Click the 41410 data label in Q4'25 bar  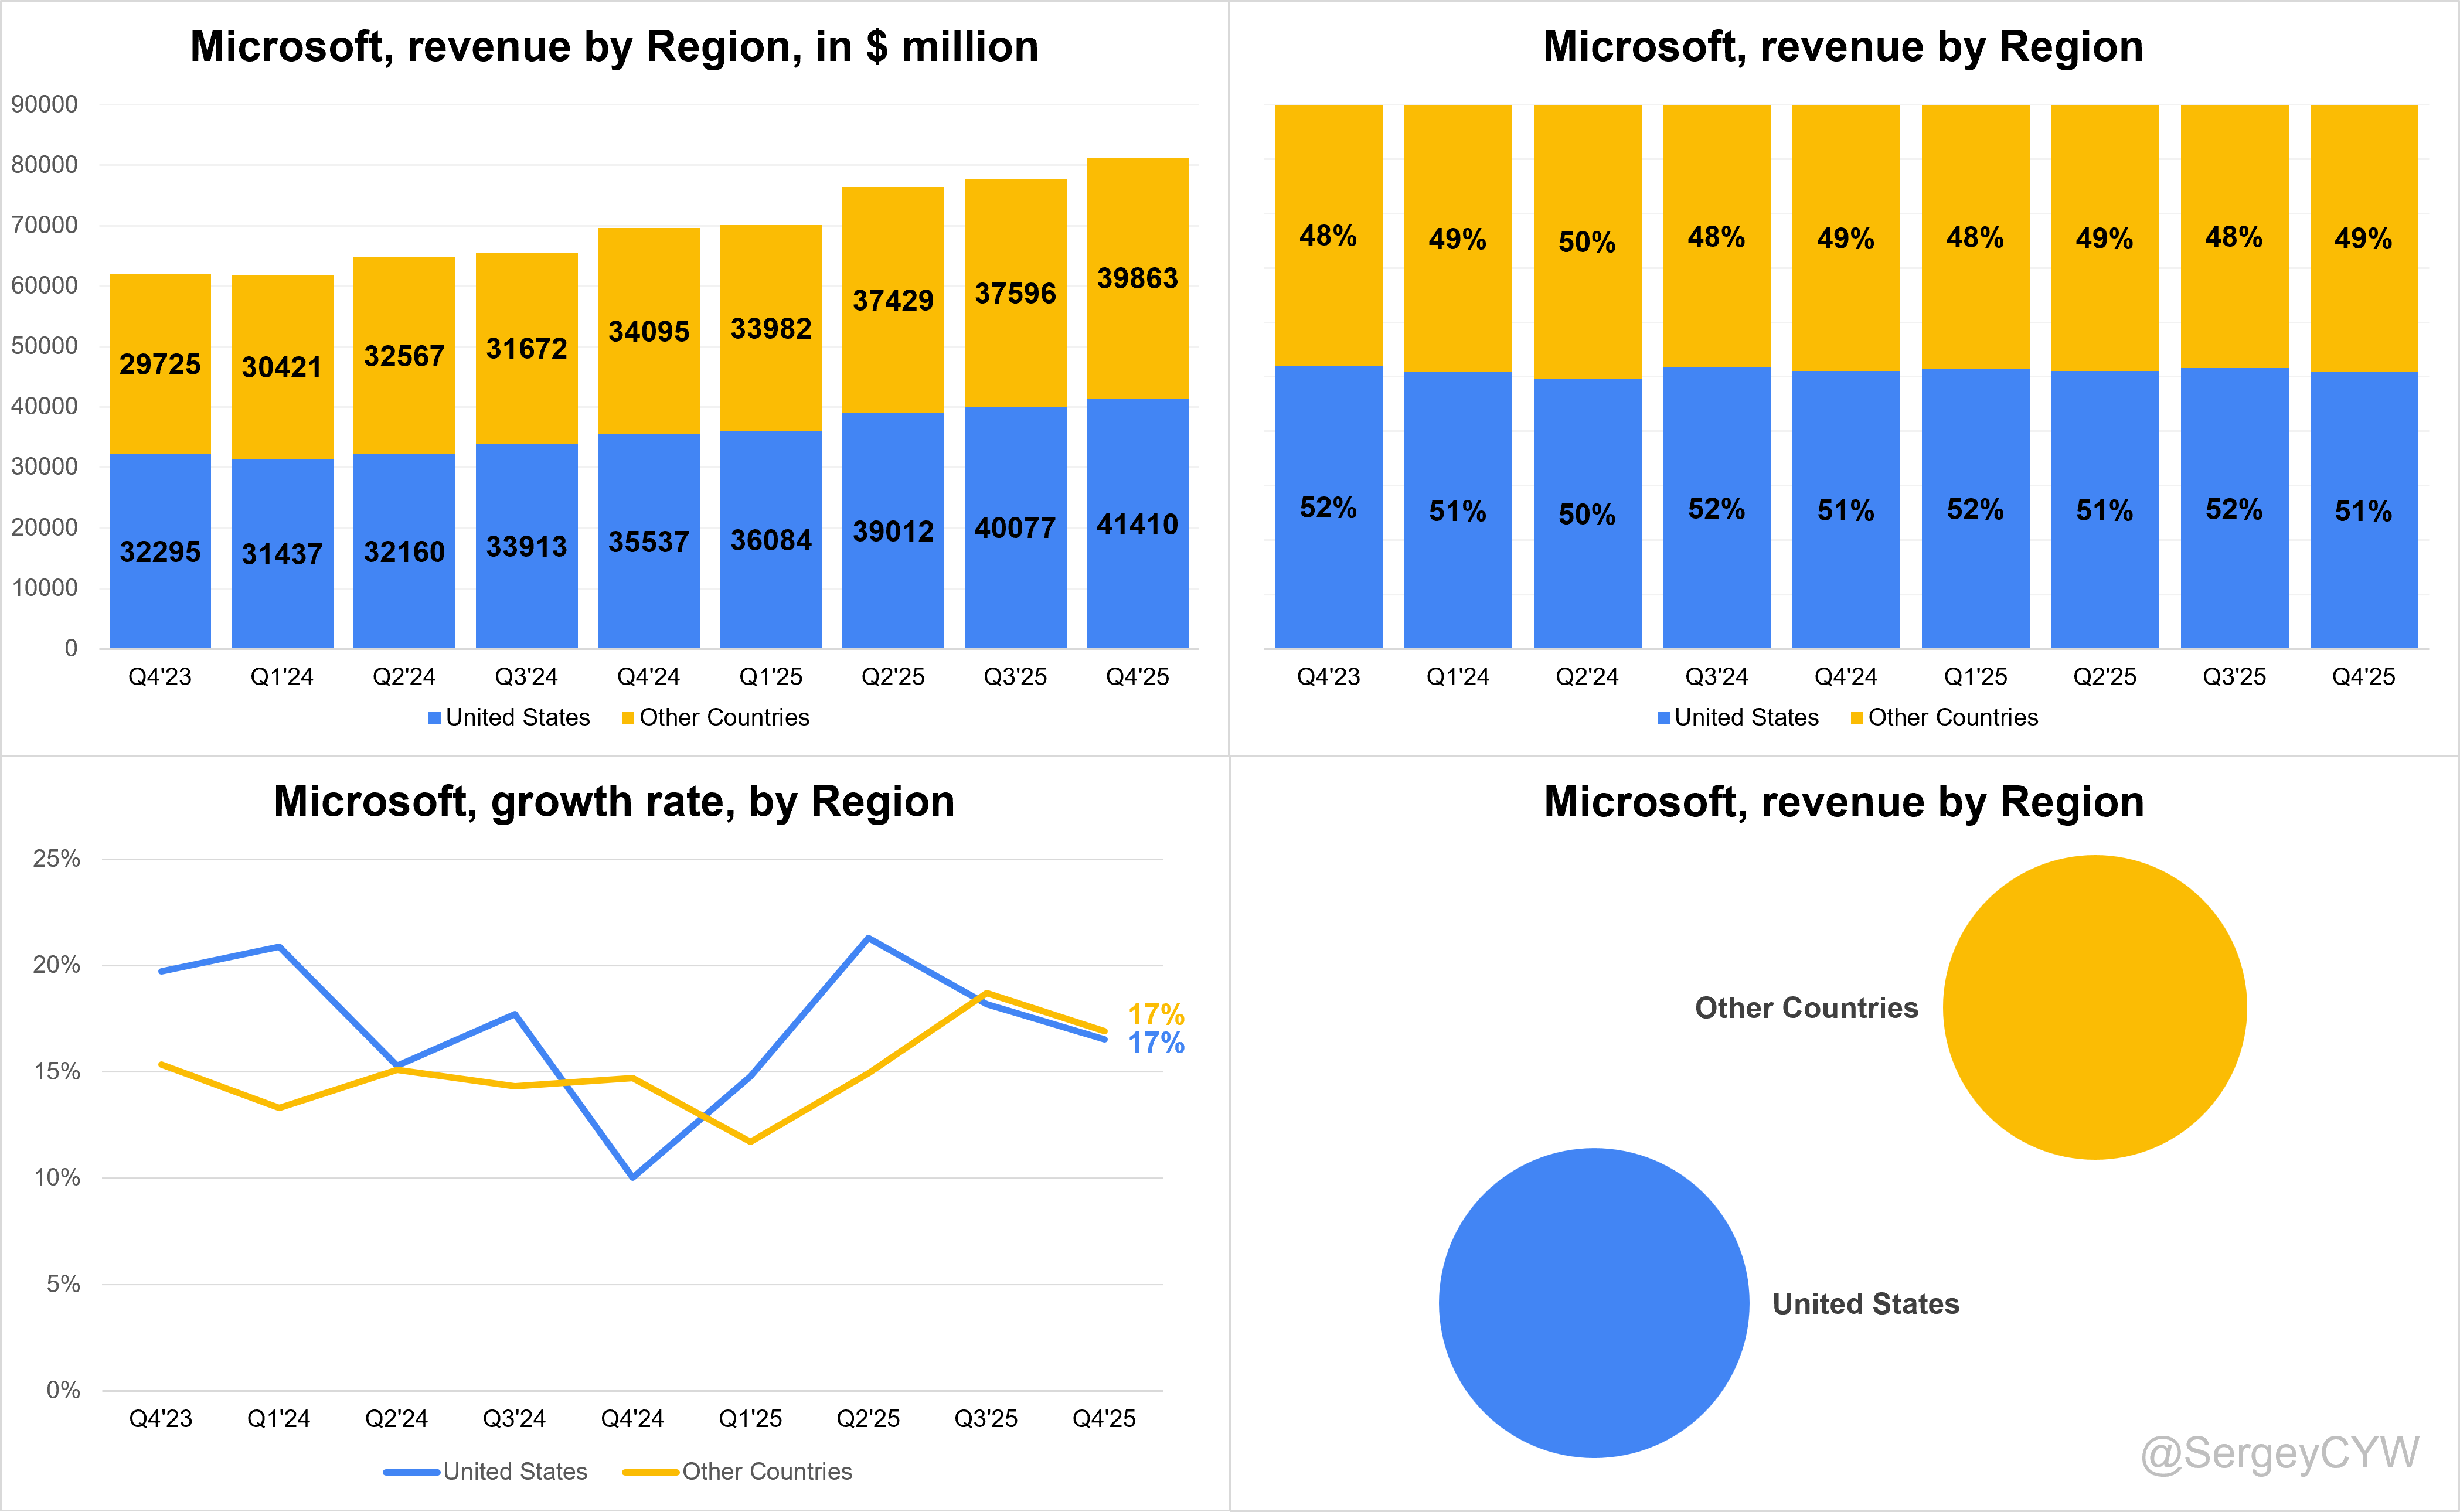pyautogui.click(x=1137, y=525)
